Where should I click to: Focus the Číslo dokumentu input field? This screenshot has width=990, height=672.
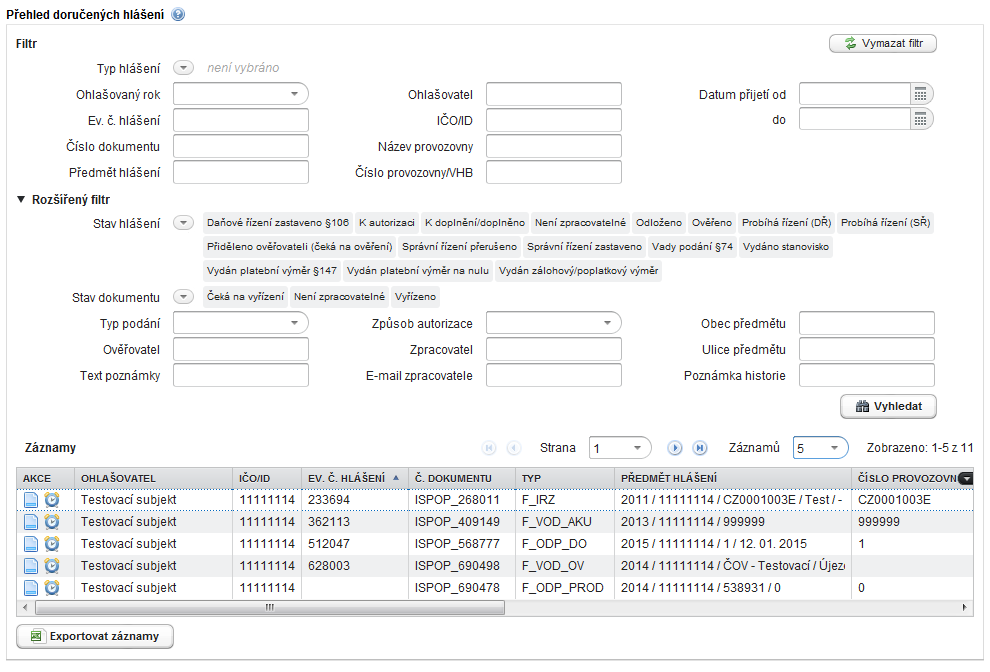pos(241,146)
